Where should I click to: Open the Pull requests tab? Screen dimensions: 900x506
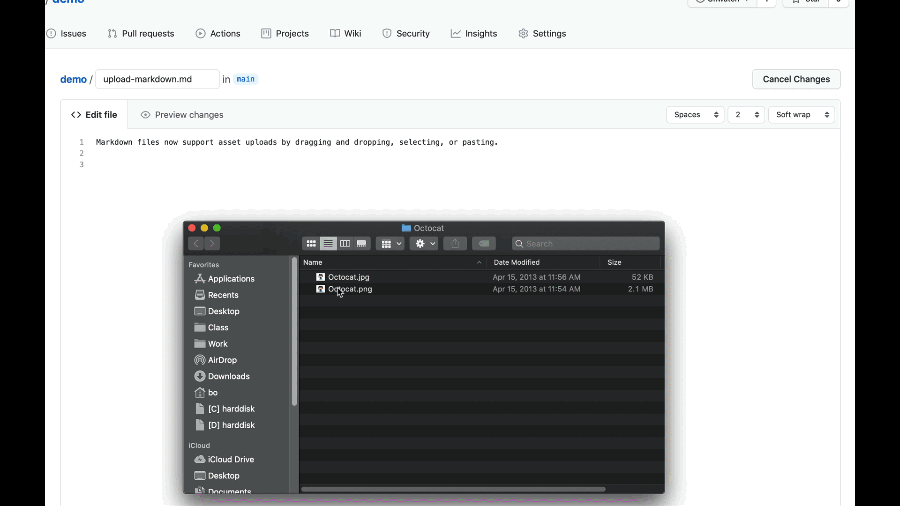(141, 34)
